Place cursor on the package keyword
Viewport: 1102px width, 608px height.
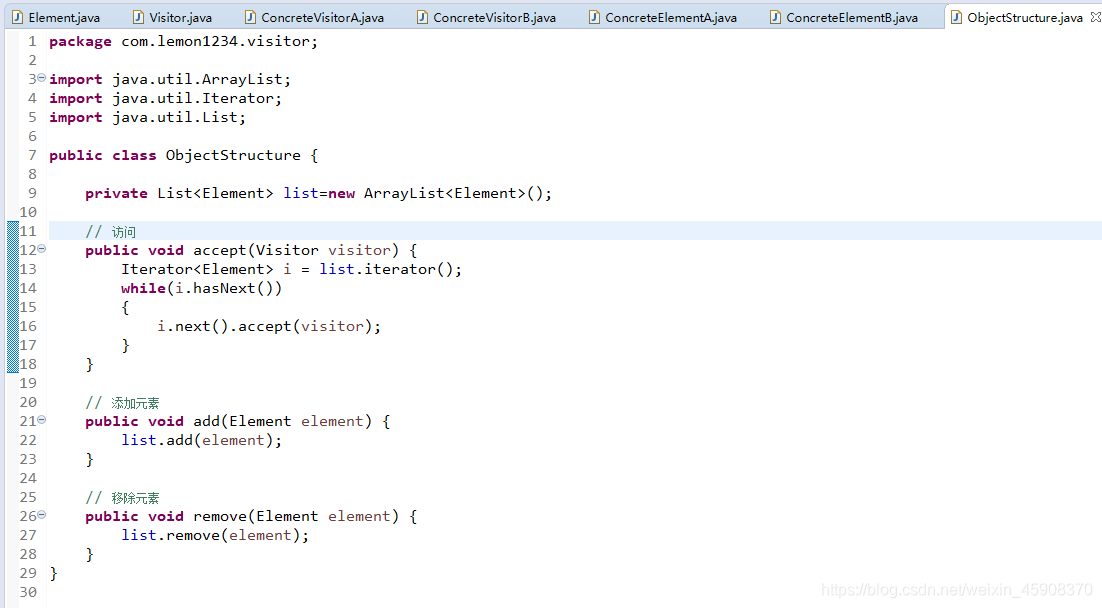pyautogui.click(x=80, y=40)
